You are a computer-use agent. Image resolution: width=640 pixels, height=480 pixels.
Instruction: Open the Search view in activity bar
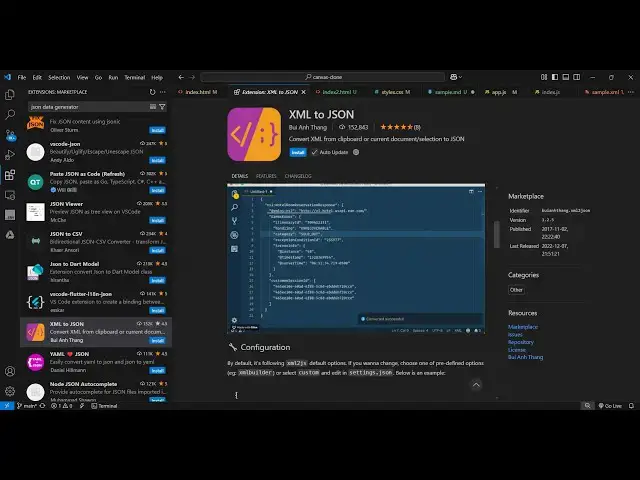(10, 114)
